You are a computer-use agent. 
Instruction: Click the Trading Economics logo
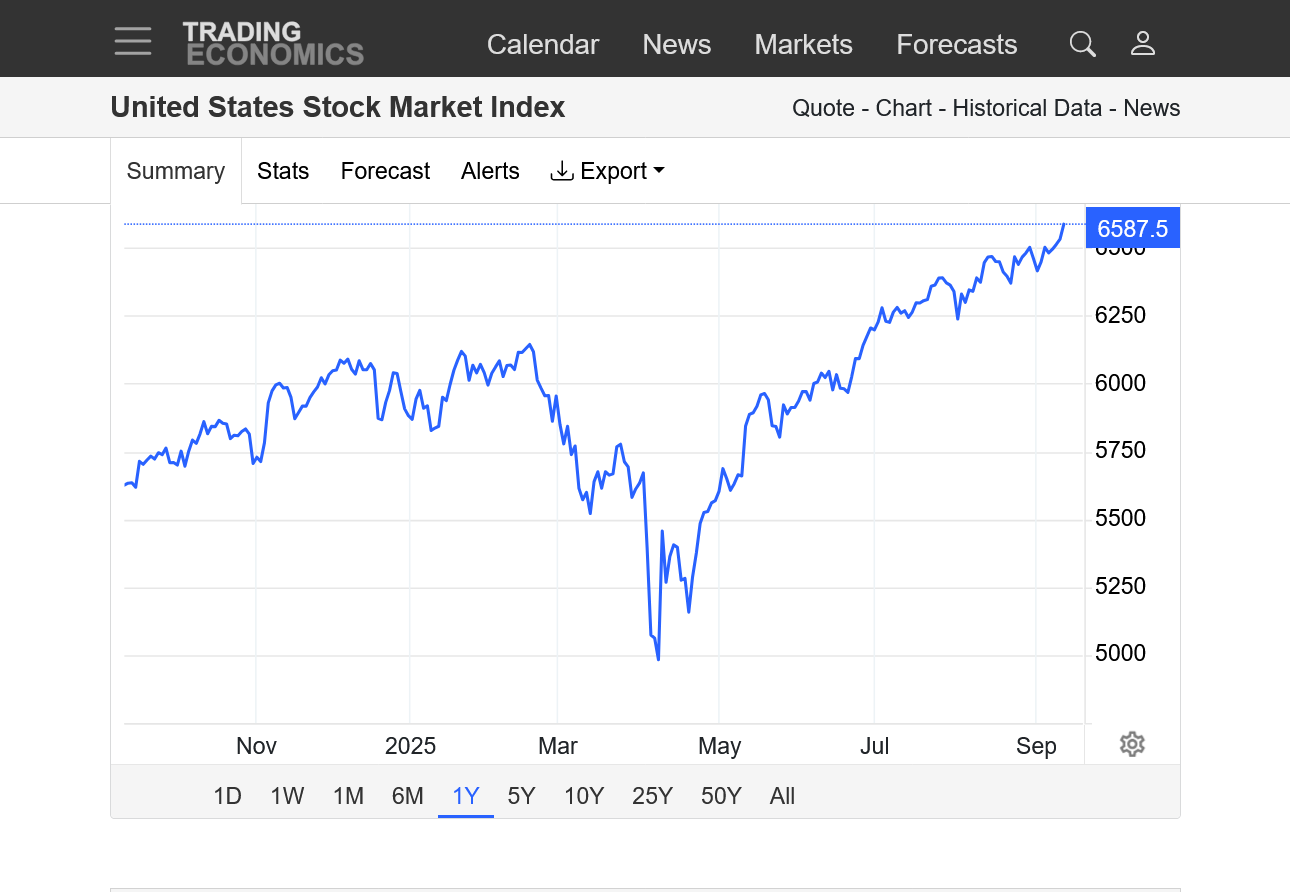[273, 44]
